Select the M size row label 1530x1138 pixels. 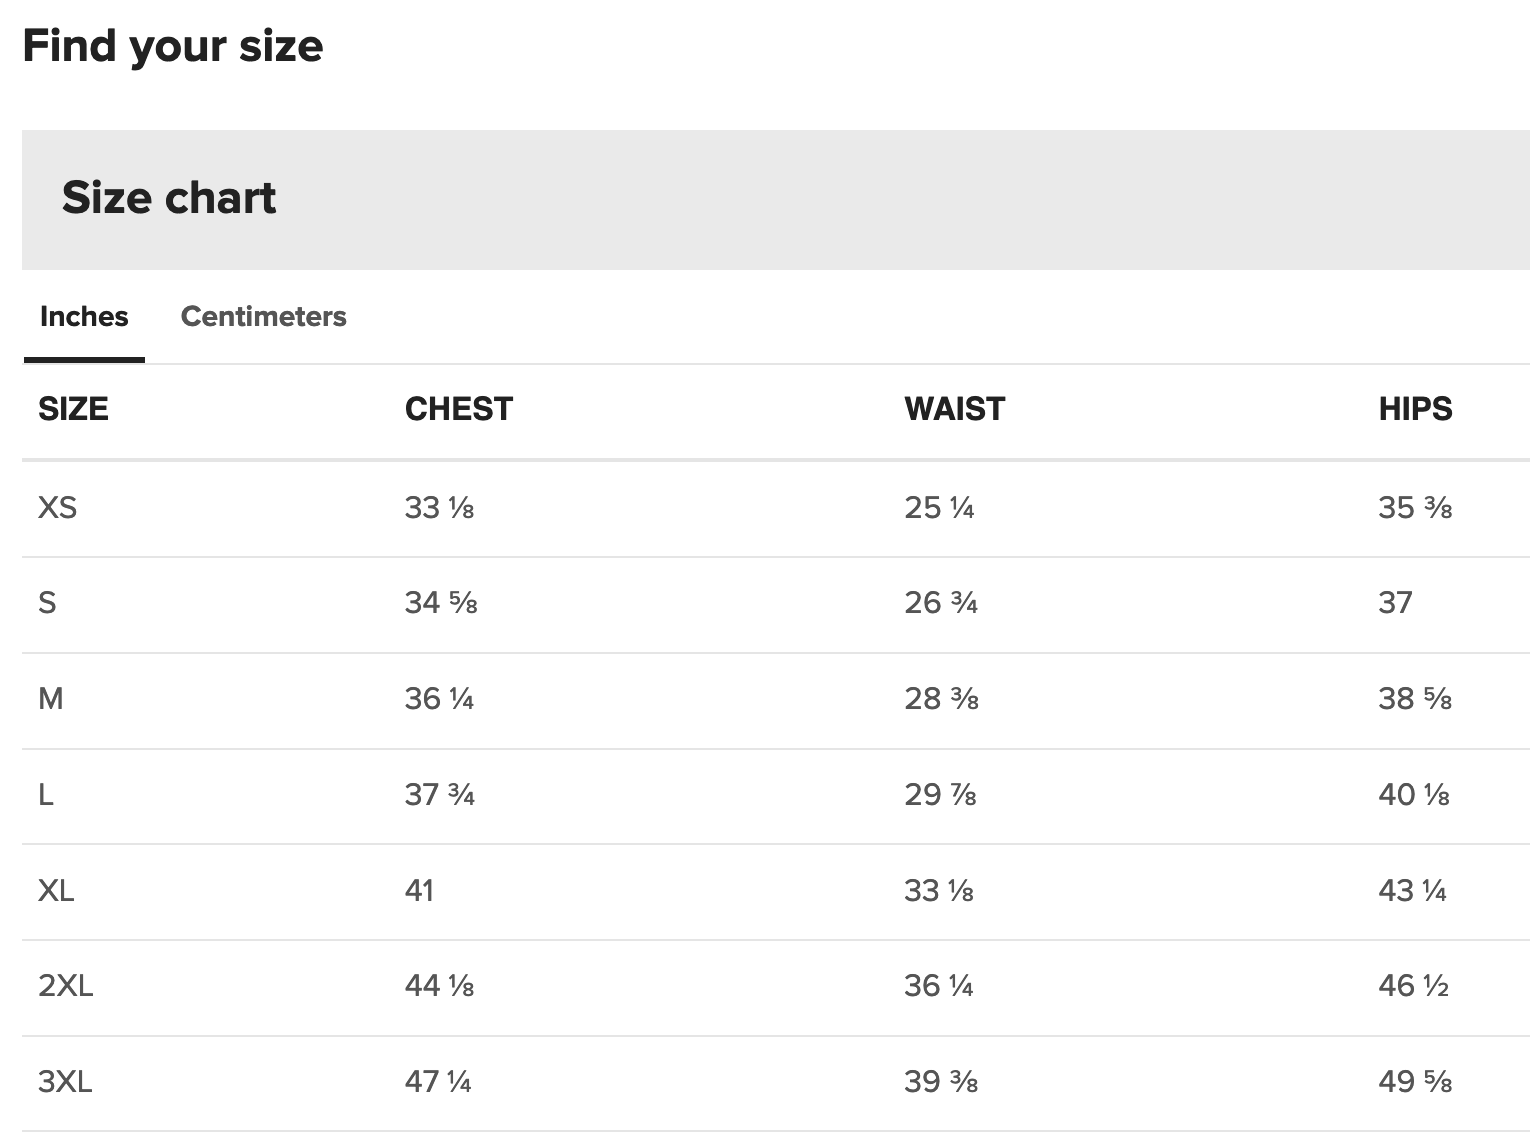coord(50,698)
